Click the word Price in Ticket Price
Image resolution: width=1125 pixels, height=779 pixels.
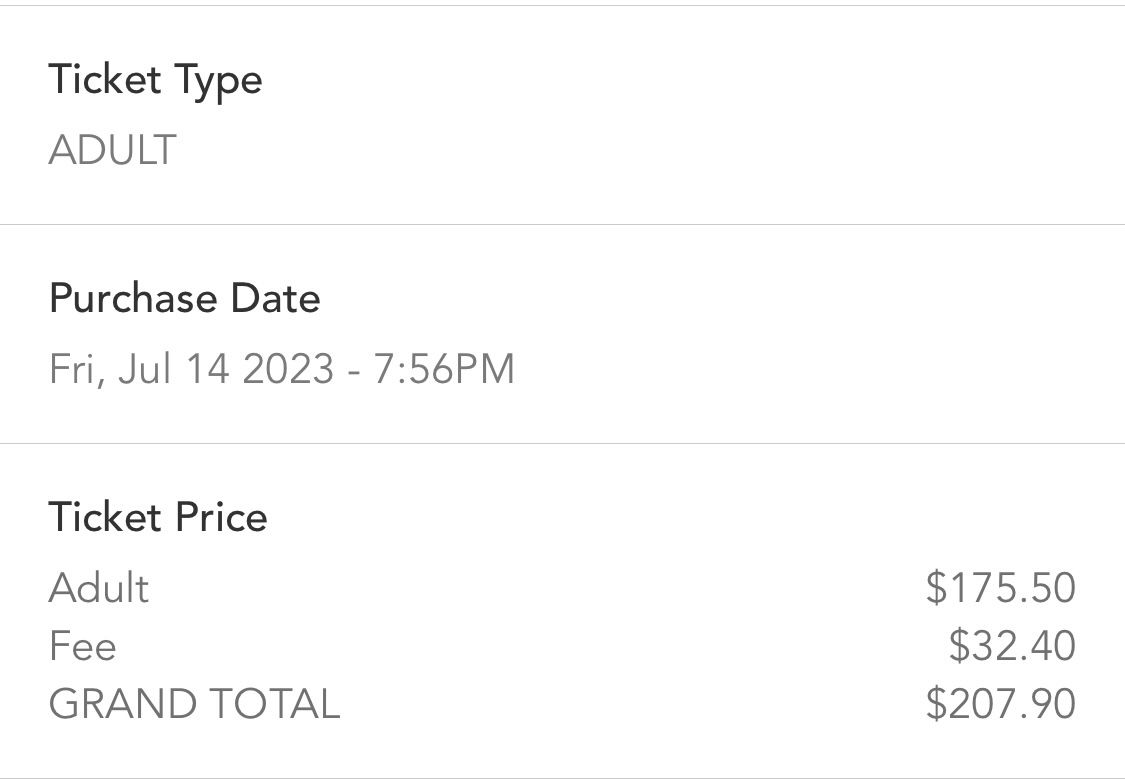(x=221, y=517)
